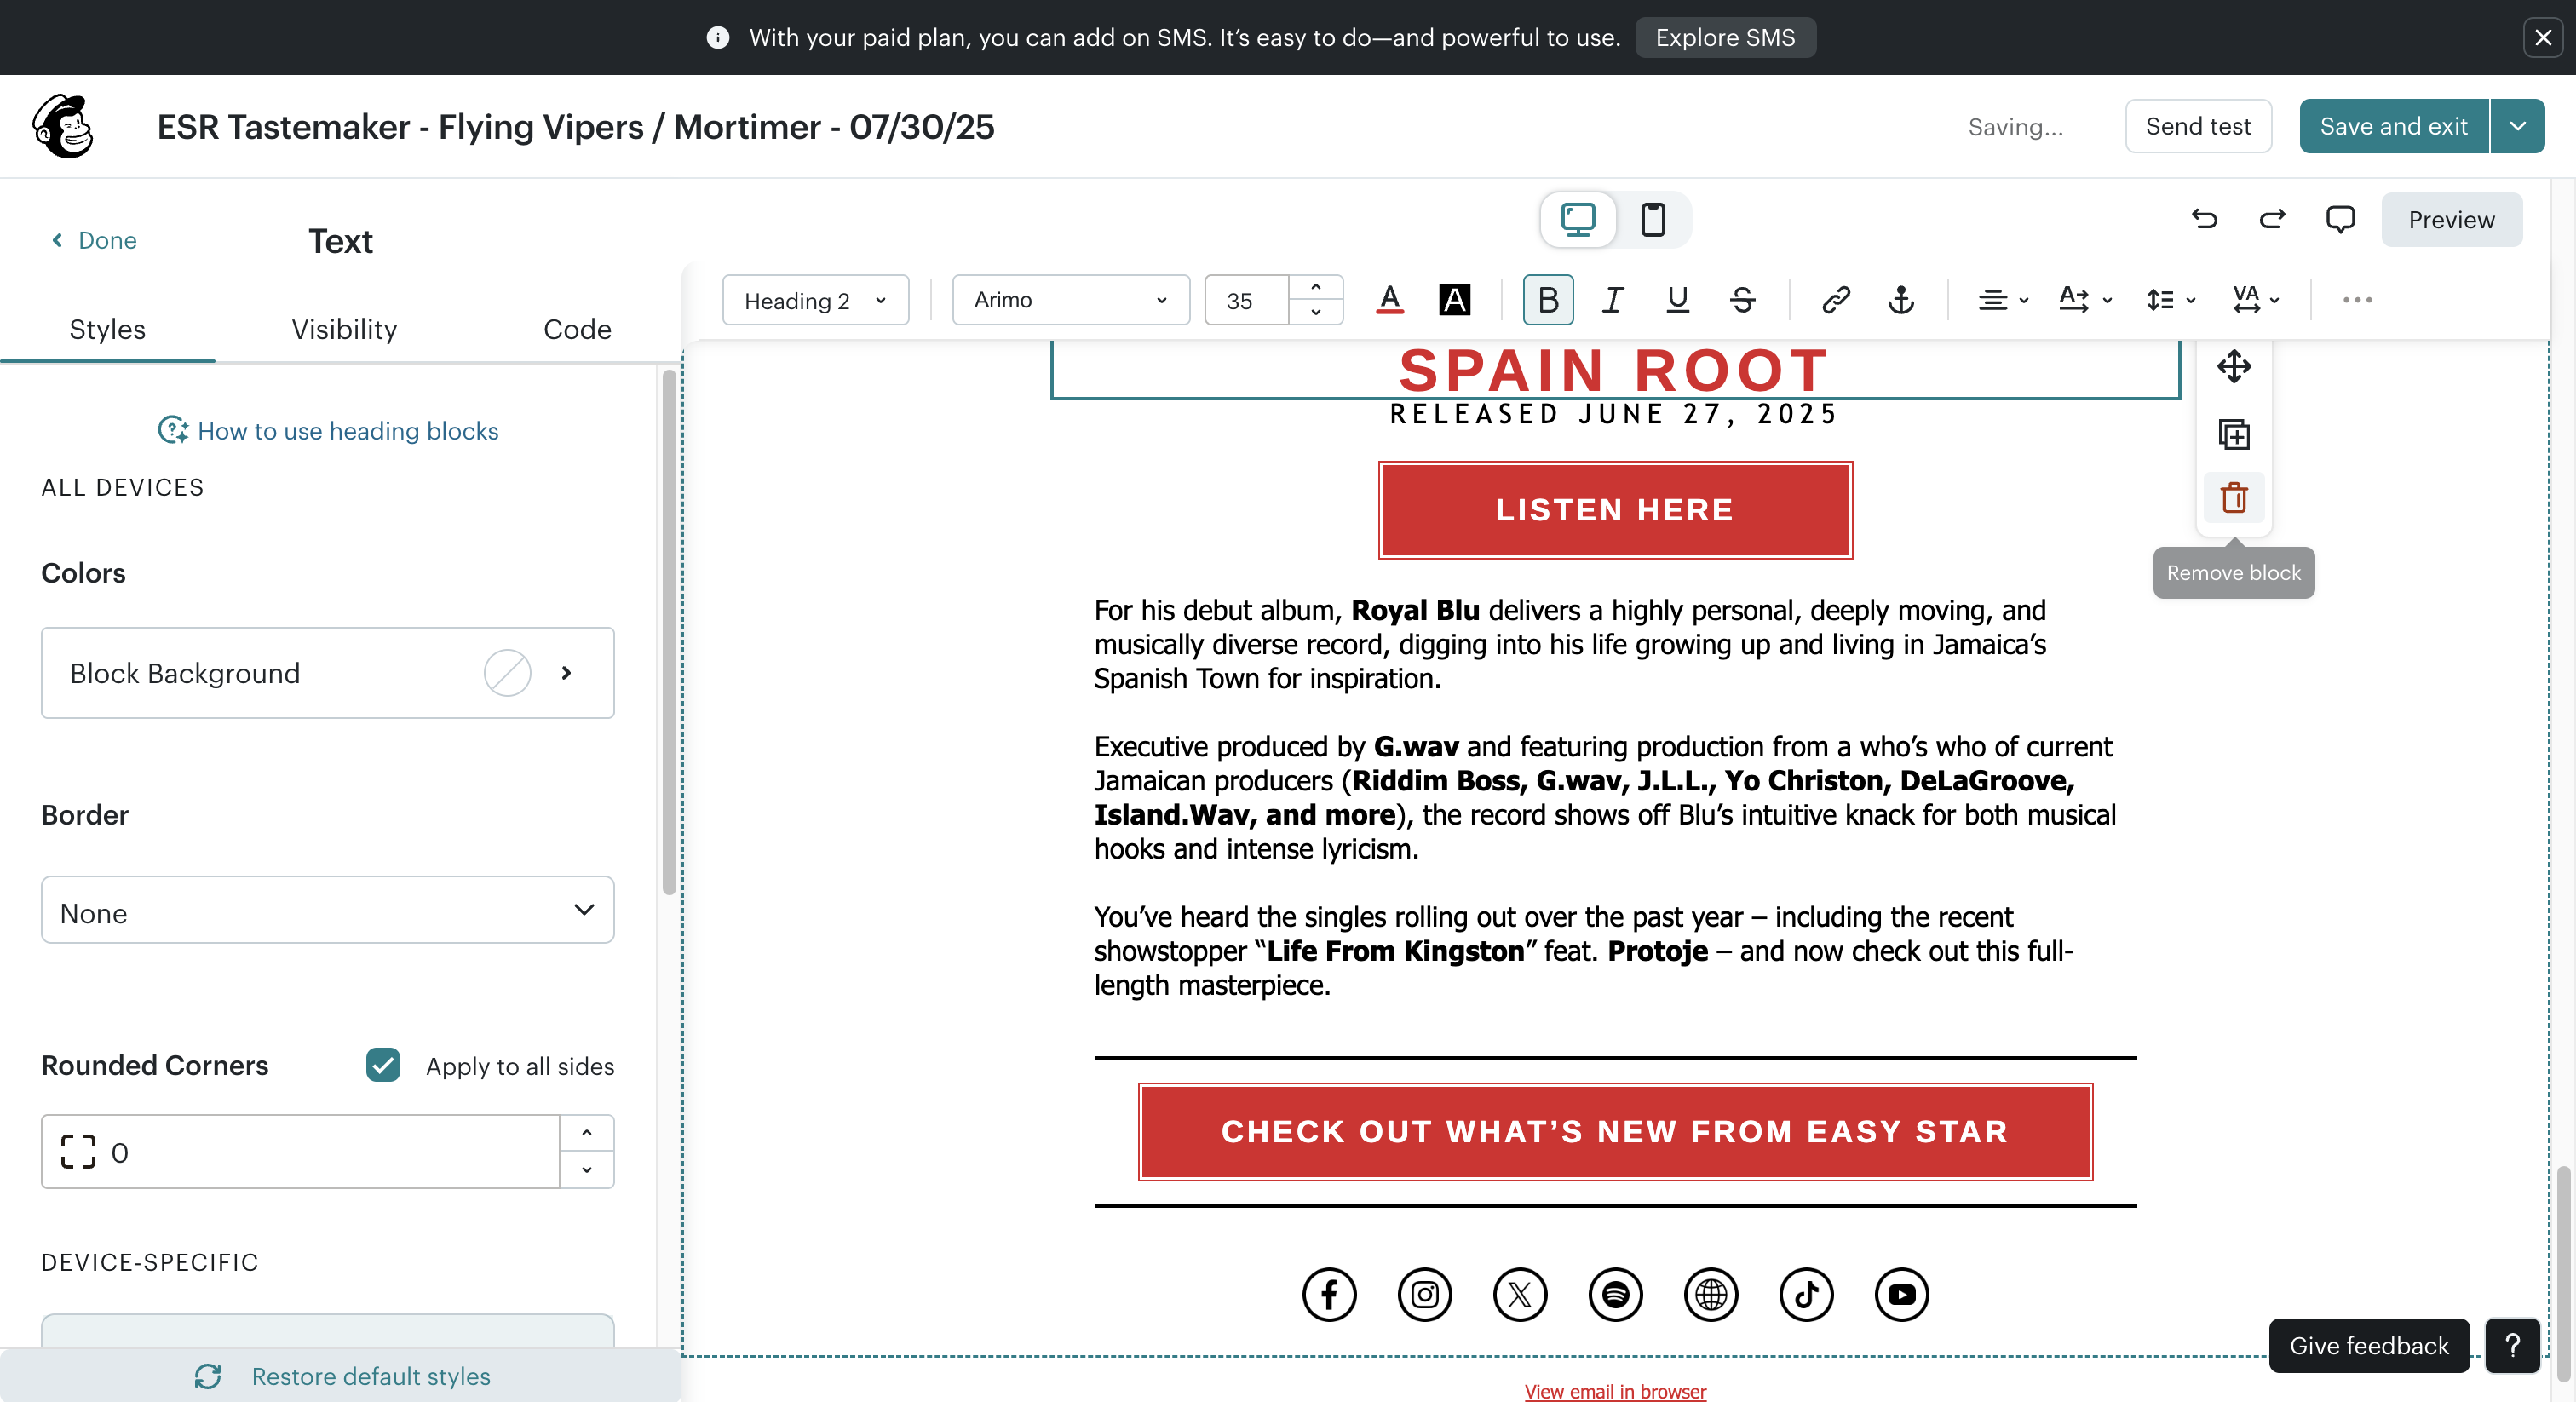Insert a hyperlink with the link icon
The height and width of the screenshot is (1402, 2576).
pyautogui.click(x=1836, y=300)
